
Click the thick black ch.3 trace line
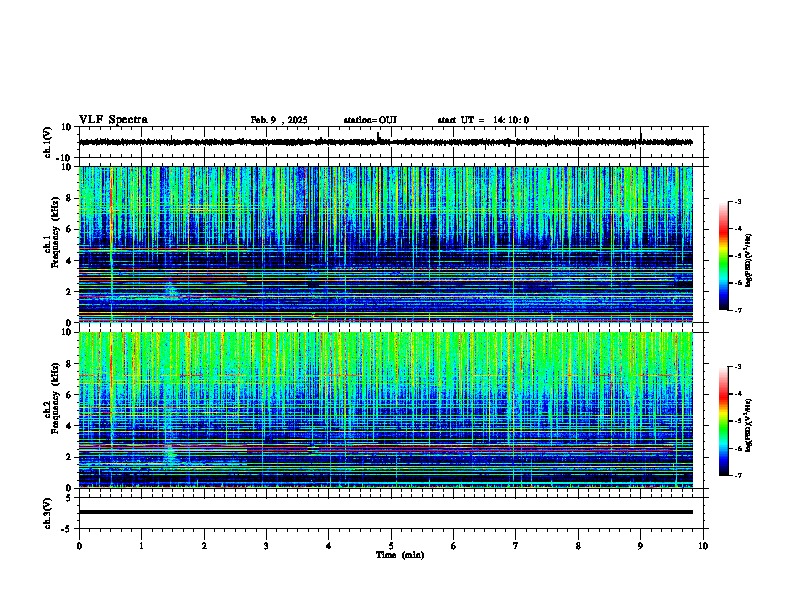385,512
